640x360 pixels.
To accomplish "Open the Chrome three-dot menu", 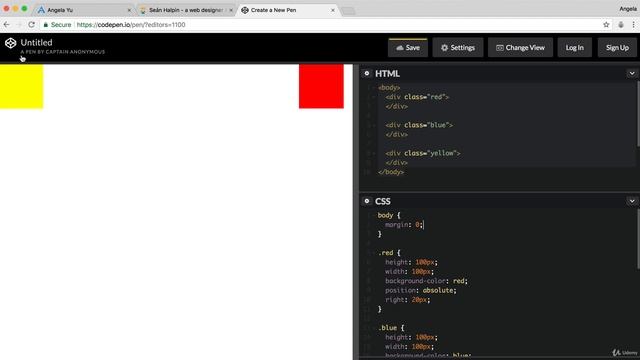I will (x=633, y=25).
